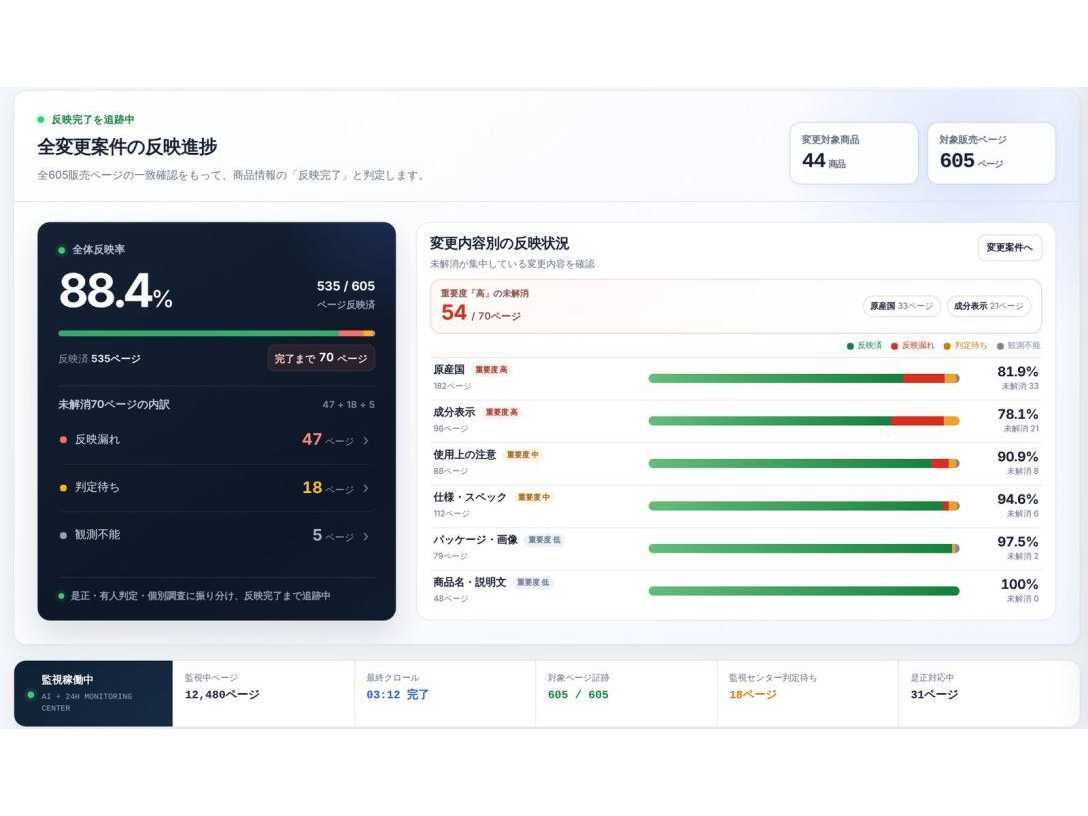Expand the 観測不能 row chevron
The height and width of the screenshot is (816, 1088).
click(366, 536)
